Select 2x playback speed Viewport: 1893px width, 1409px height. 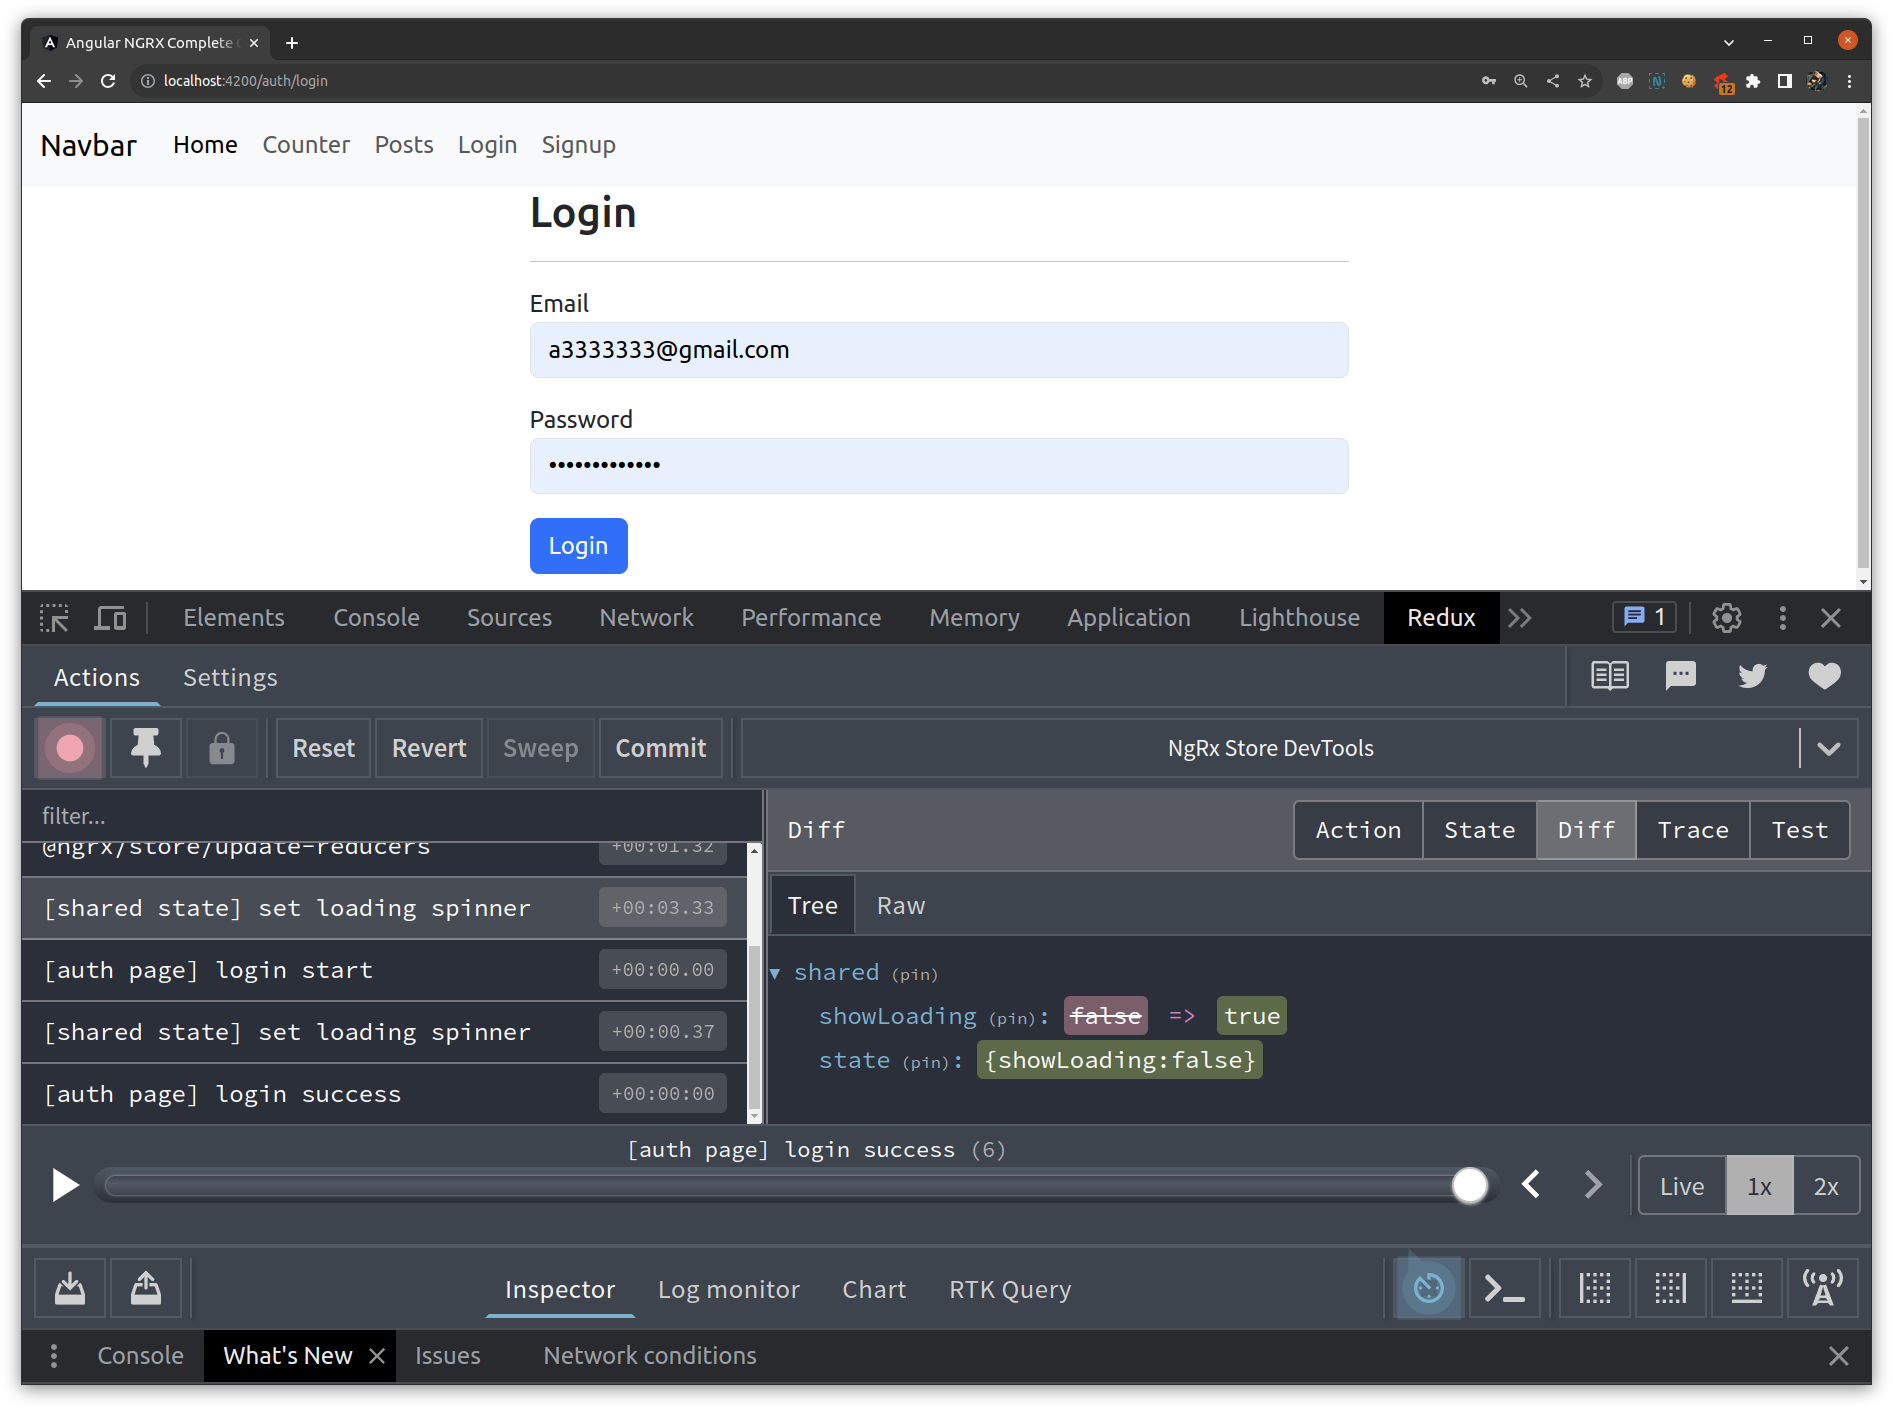(x=1827, y=1185)
